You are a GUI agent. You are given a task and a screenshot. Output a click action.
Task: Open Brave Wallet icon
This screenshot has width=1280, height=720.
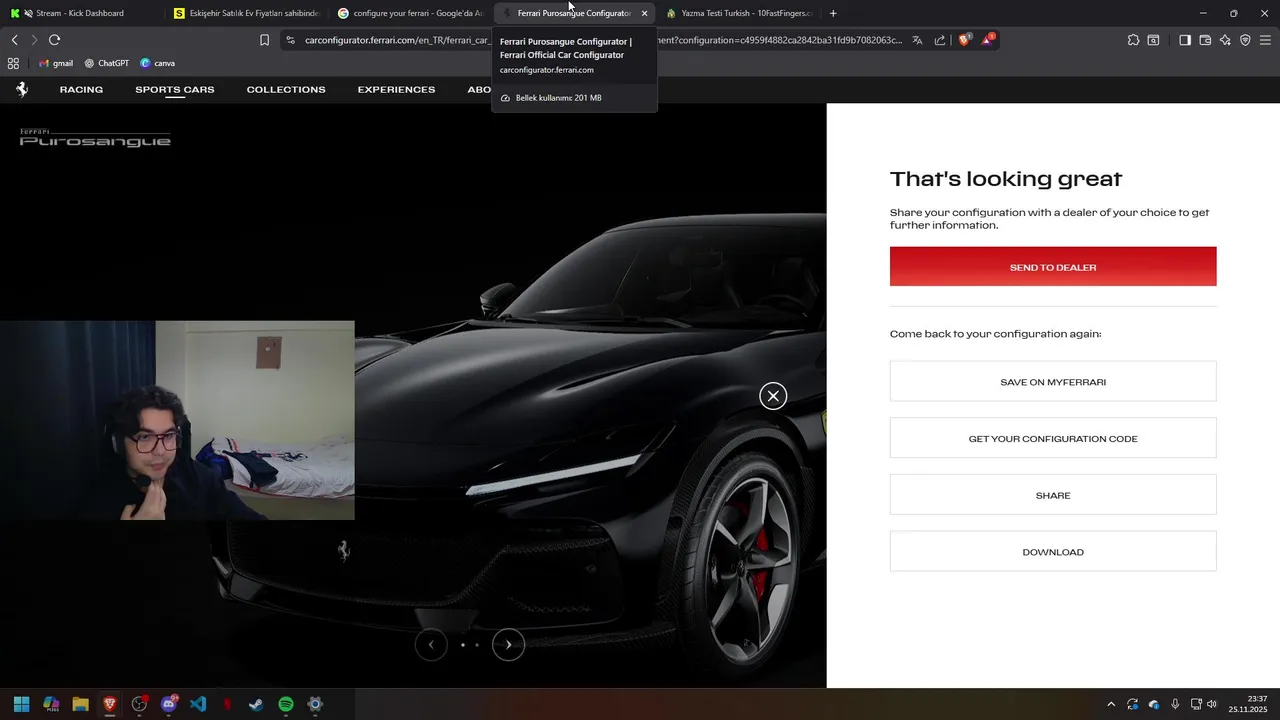tap(1205, 40)
